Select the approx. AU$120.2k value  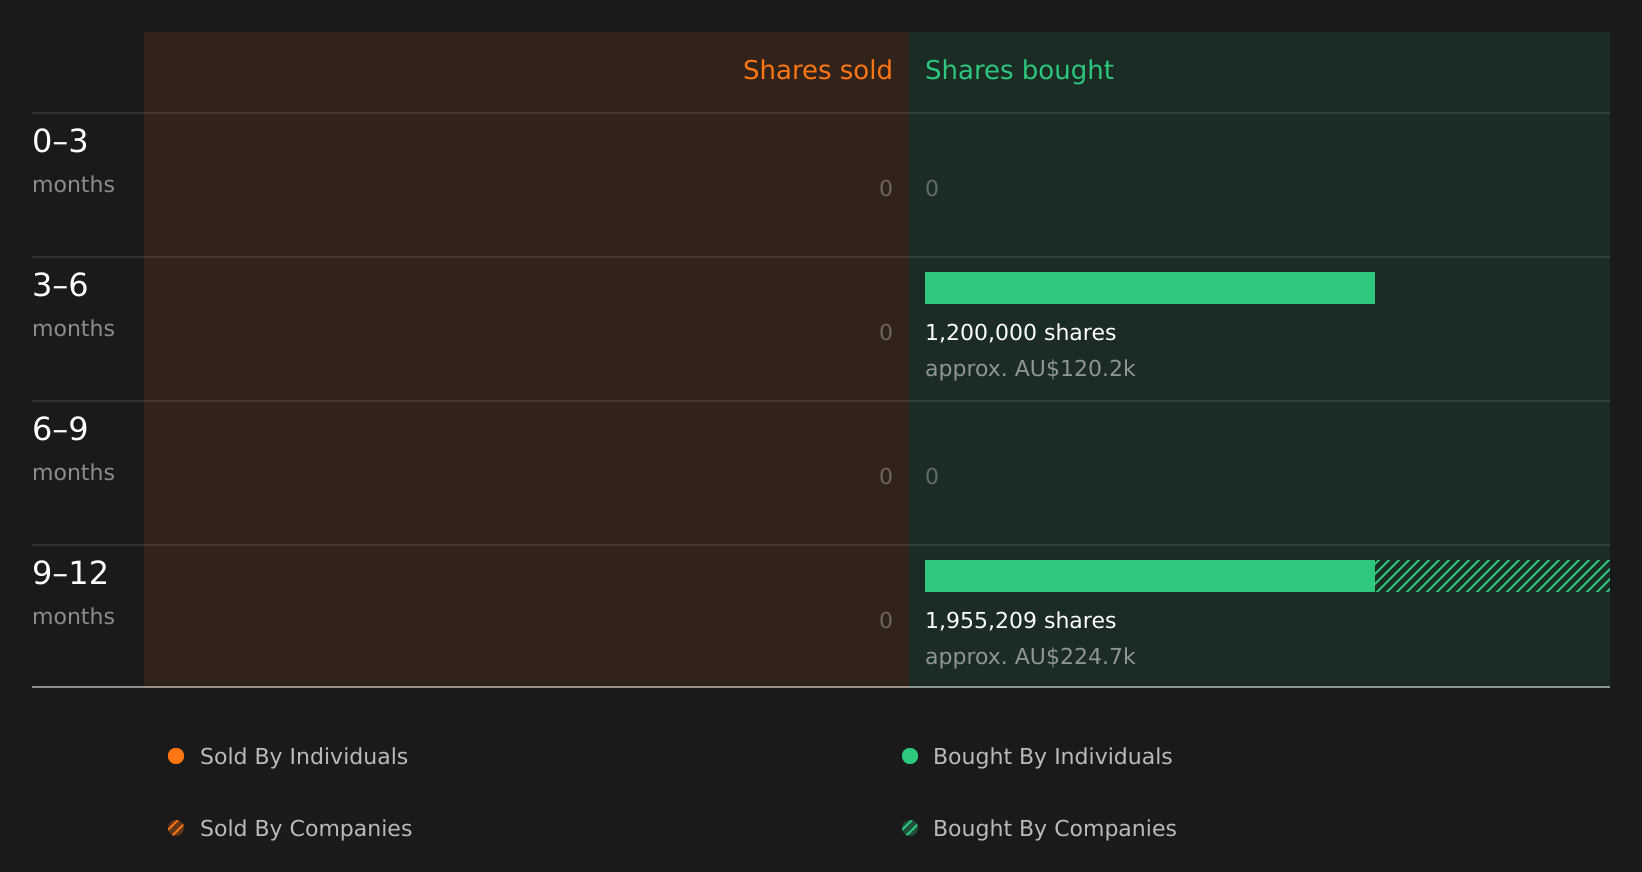(1030, 369)
